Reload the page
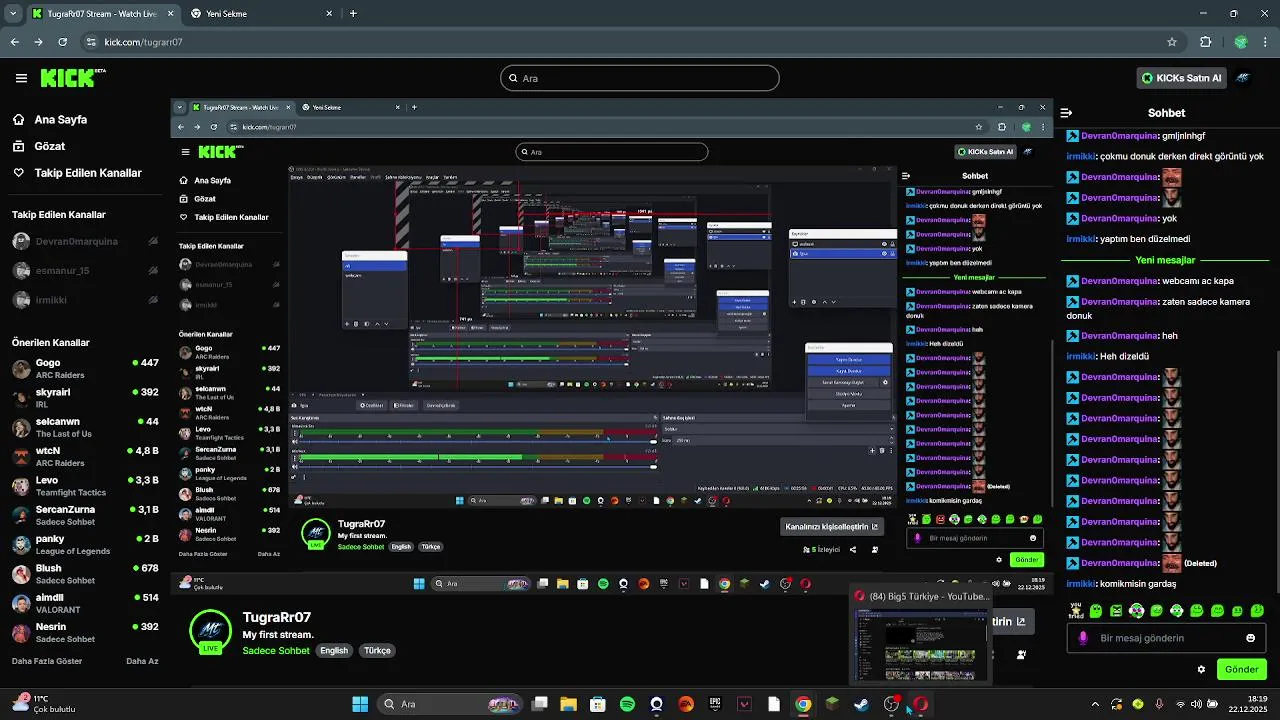Viewport: 1280px width, 720px height. tap(62, 42)
